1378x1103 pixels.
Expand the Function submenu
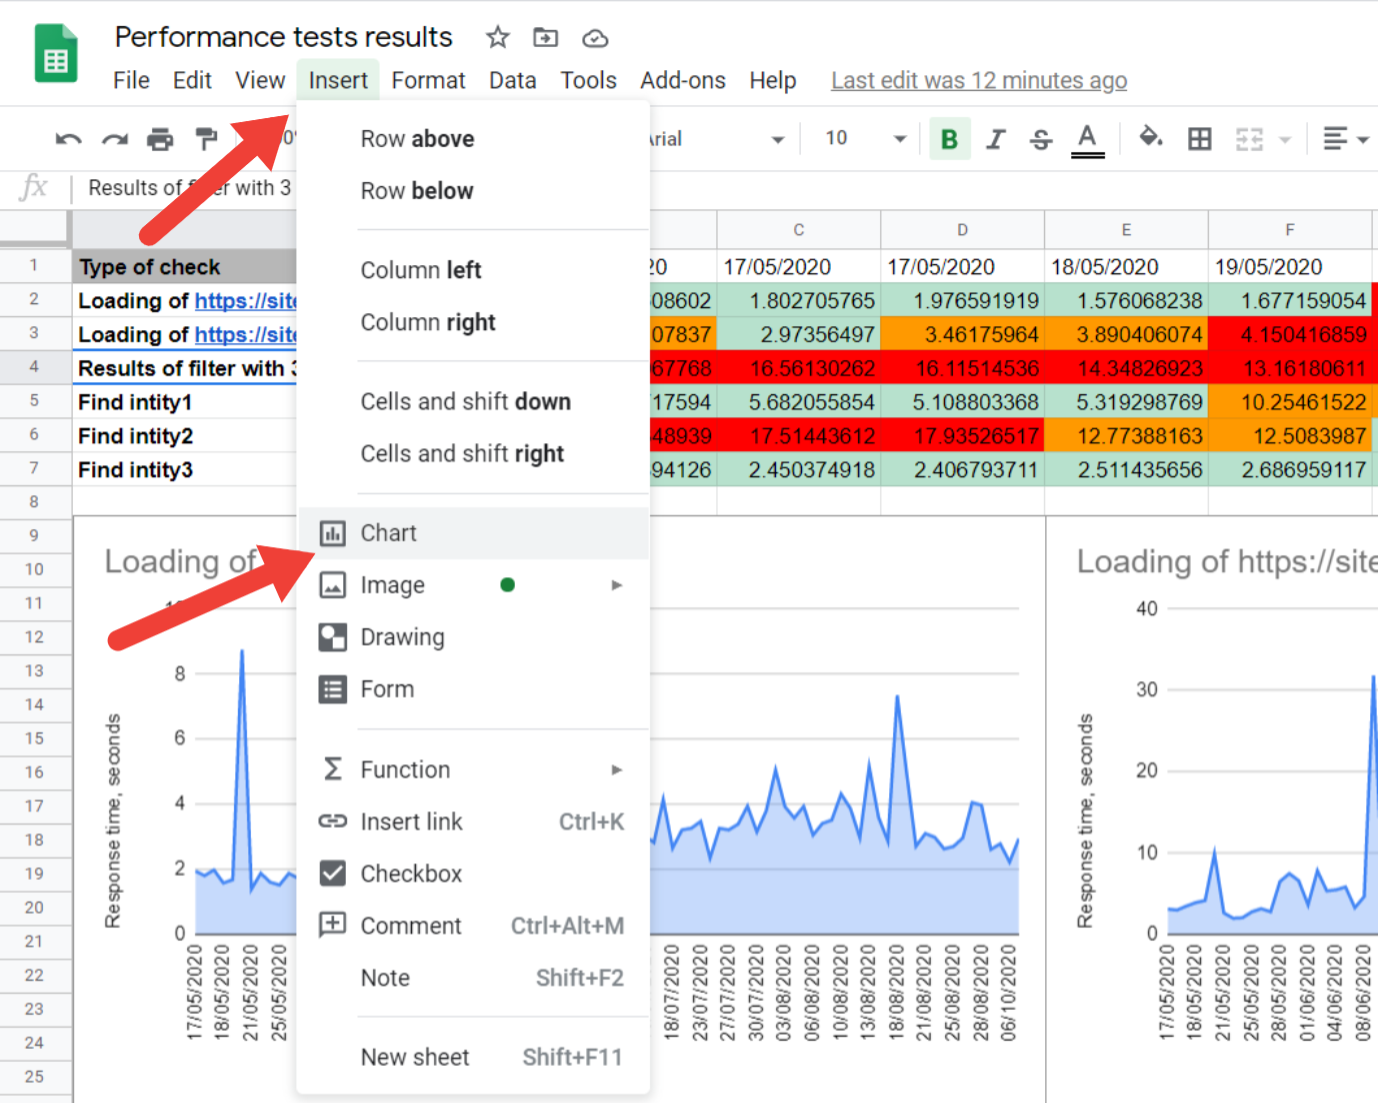click(616, 769)
